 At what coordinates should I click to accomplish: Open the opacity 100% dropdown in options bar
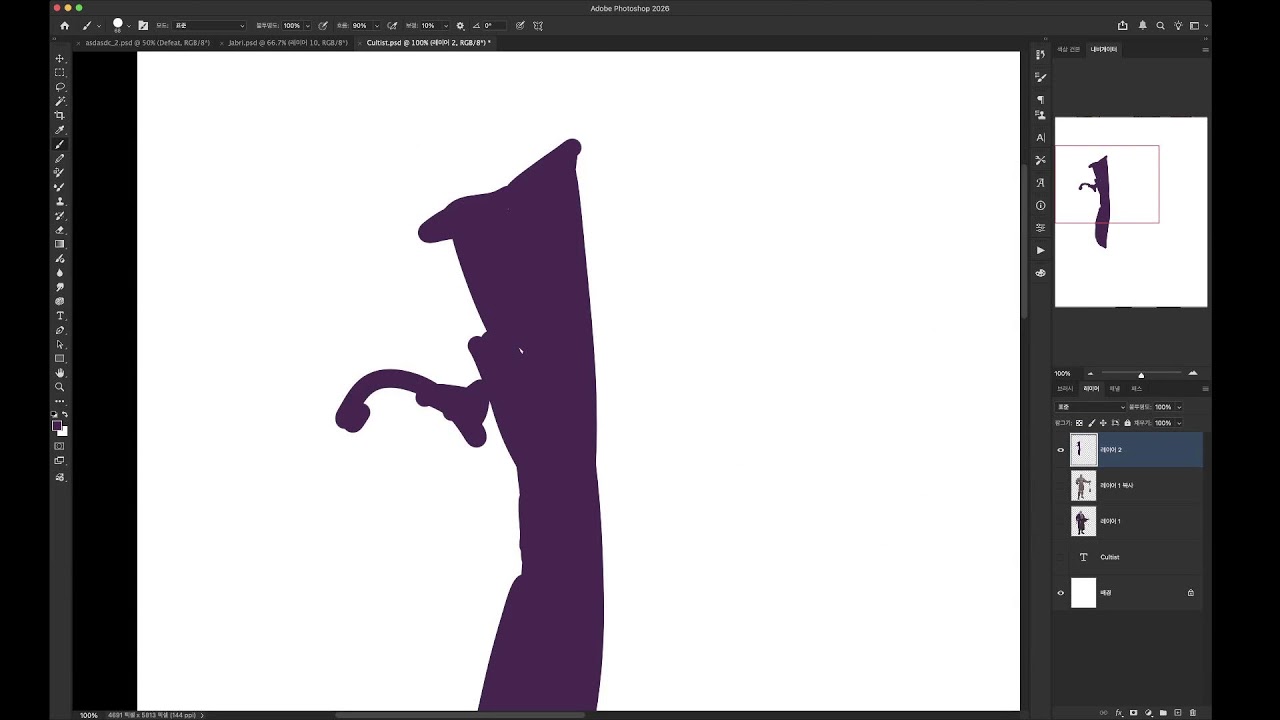coord(307,25)
